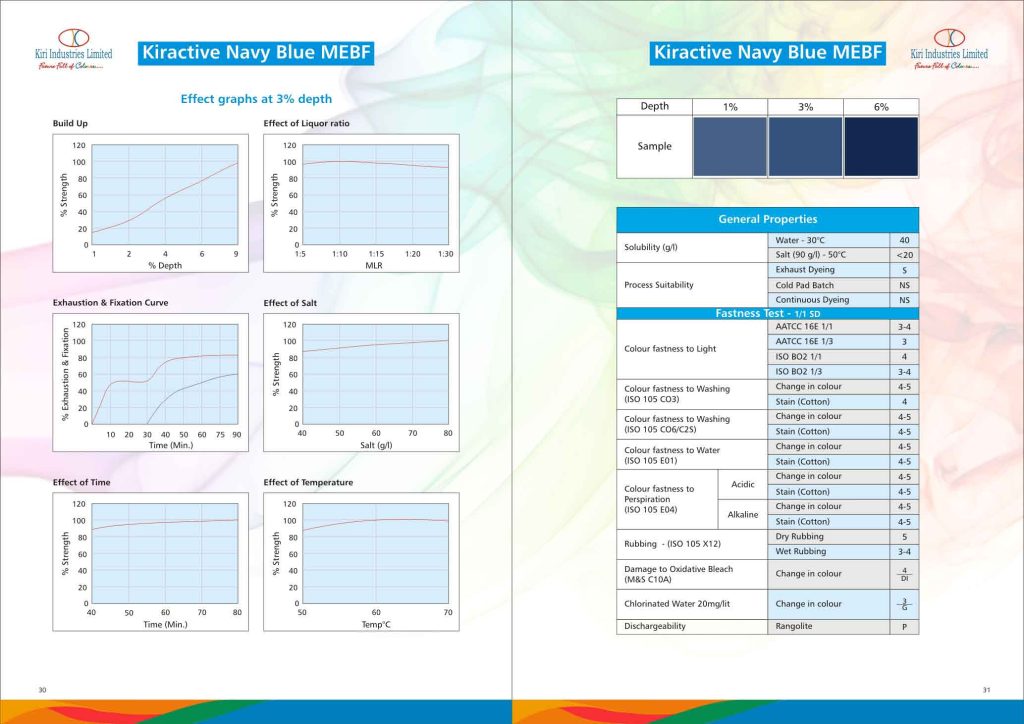Click the 'Rangolite' cell
The width and height of the screenshot is (1024, 724).
829,627
